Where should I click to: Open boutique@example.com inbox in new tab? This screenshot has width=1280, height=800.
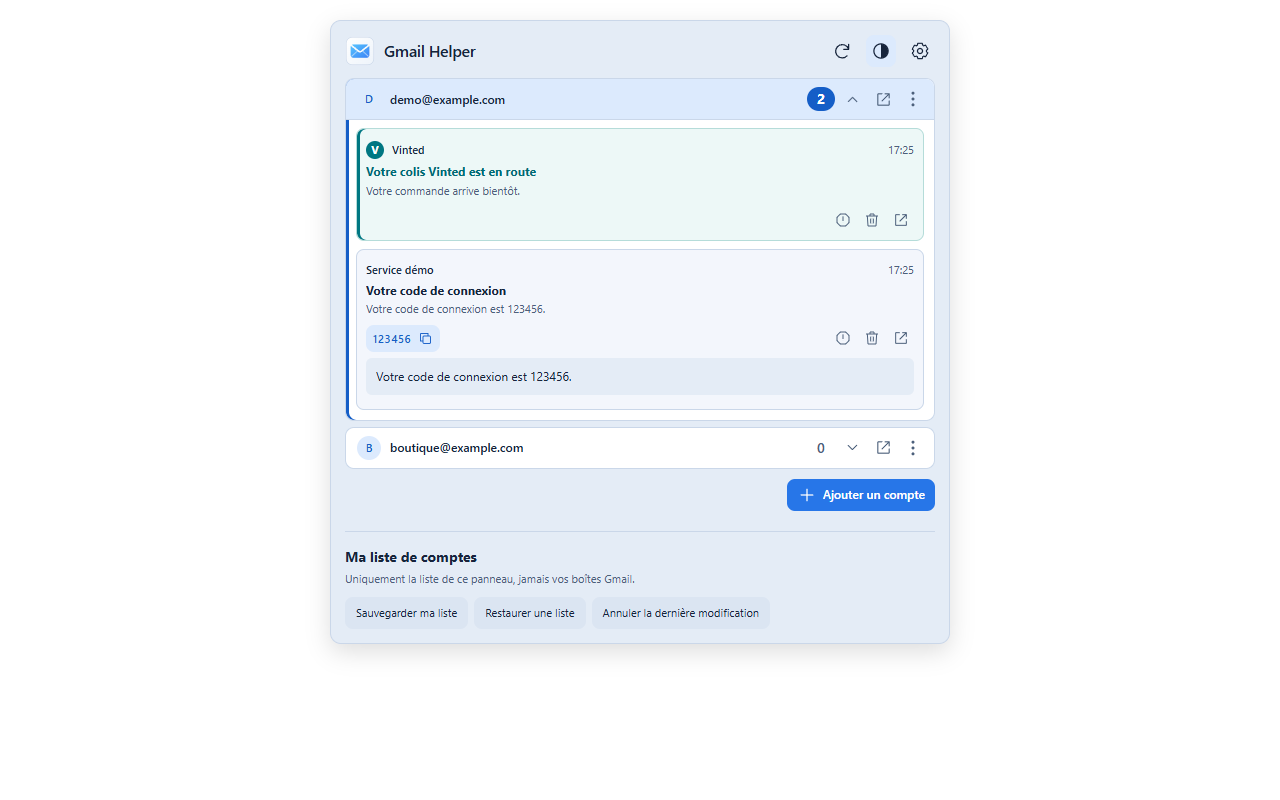click(883, 448)
